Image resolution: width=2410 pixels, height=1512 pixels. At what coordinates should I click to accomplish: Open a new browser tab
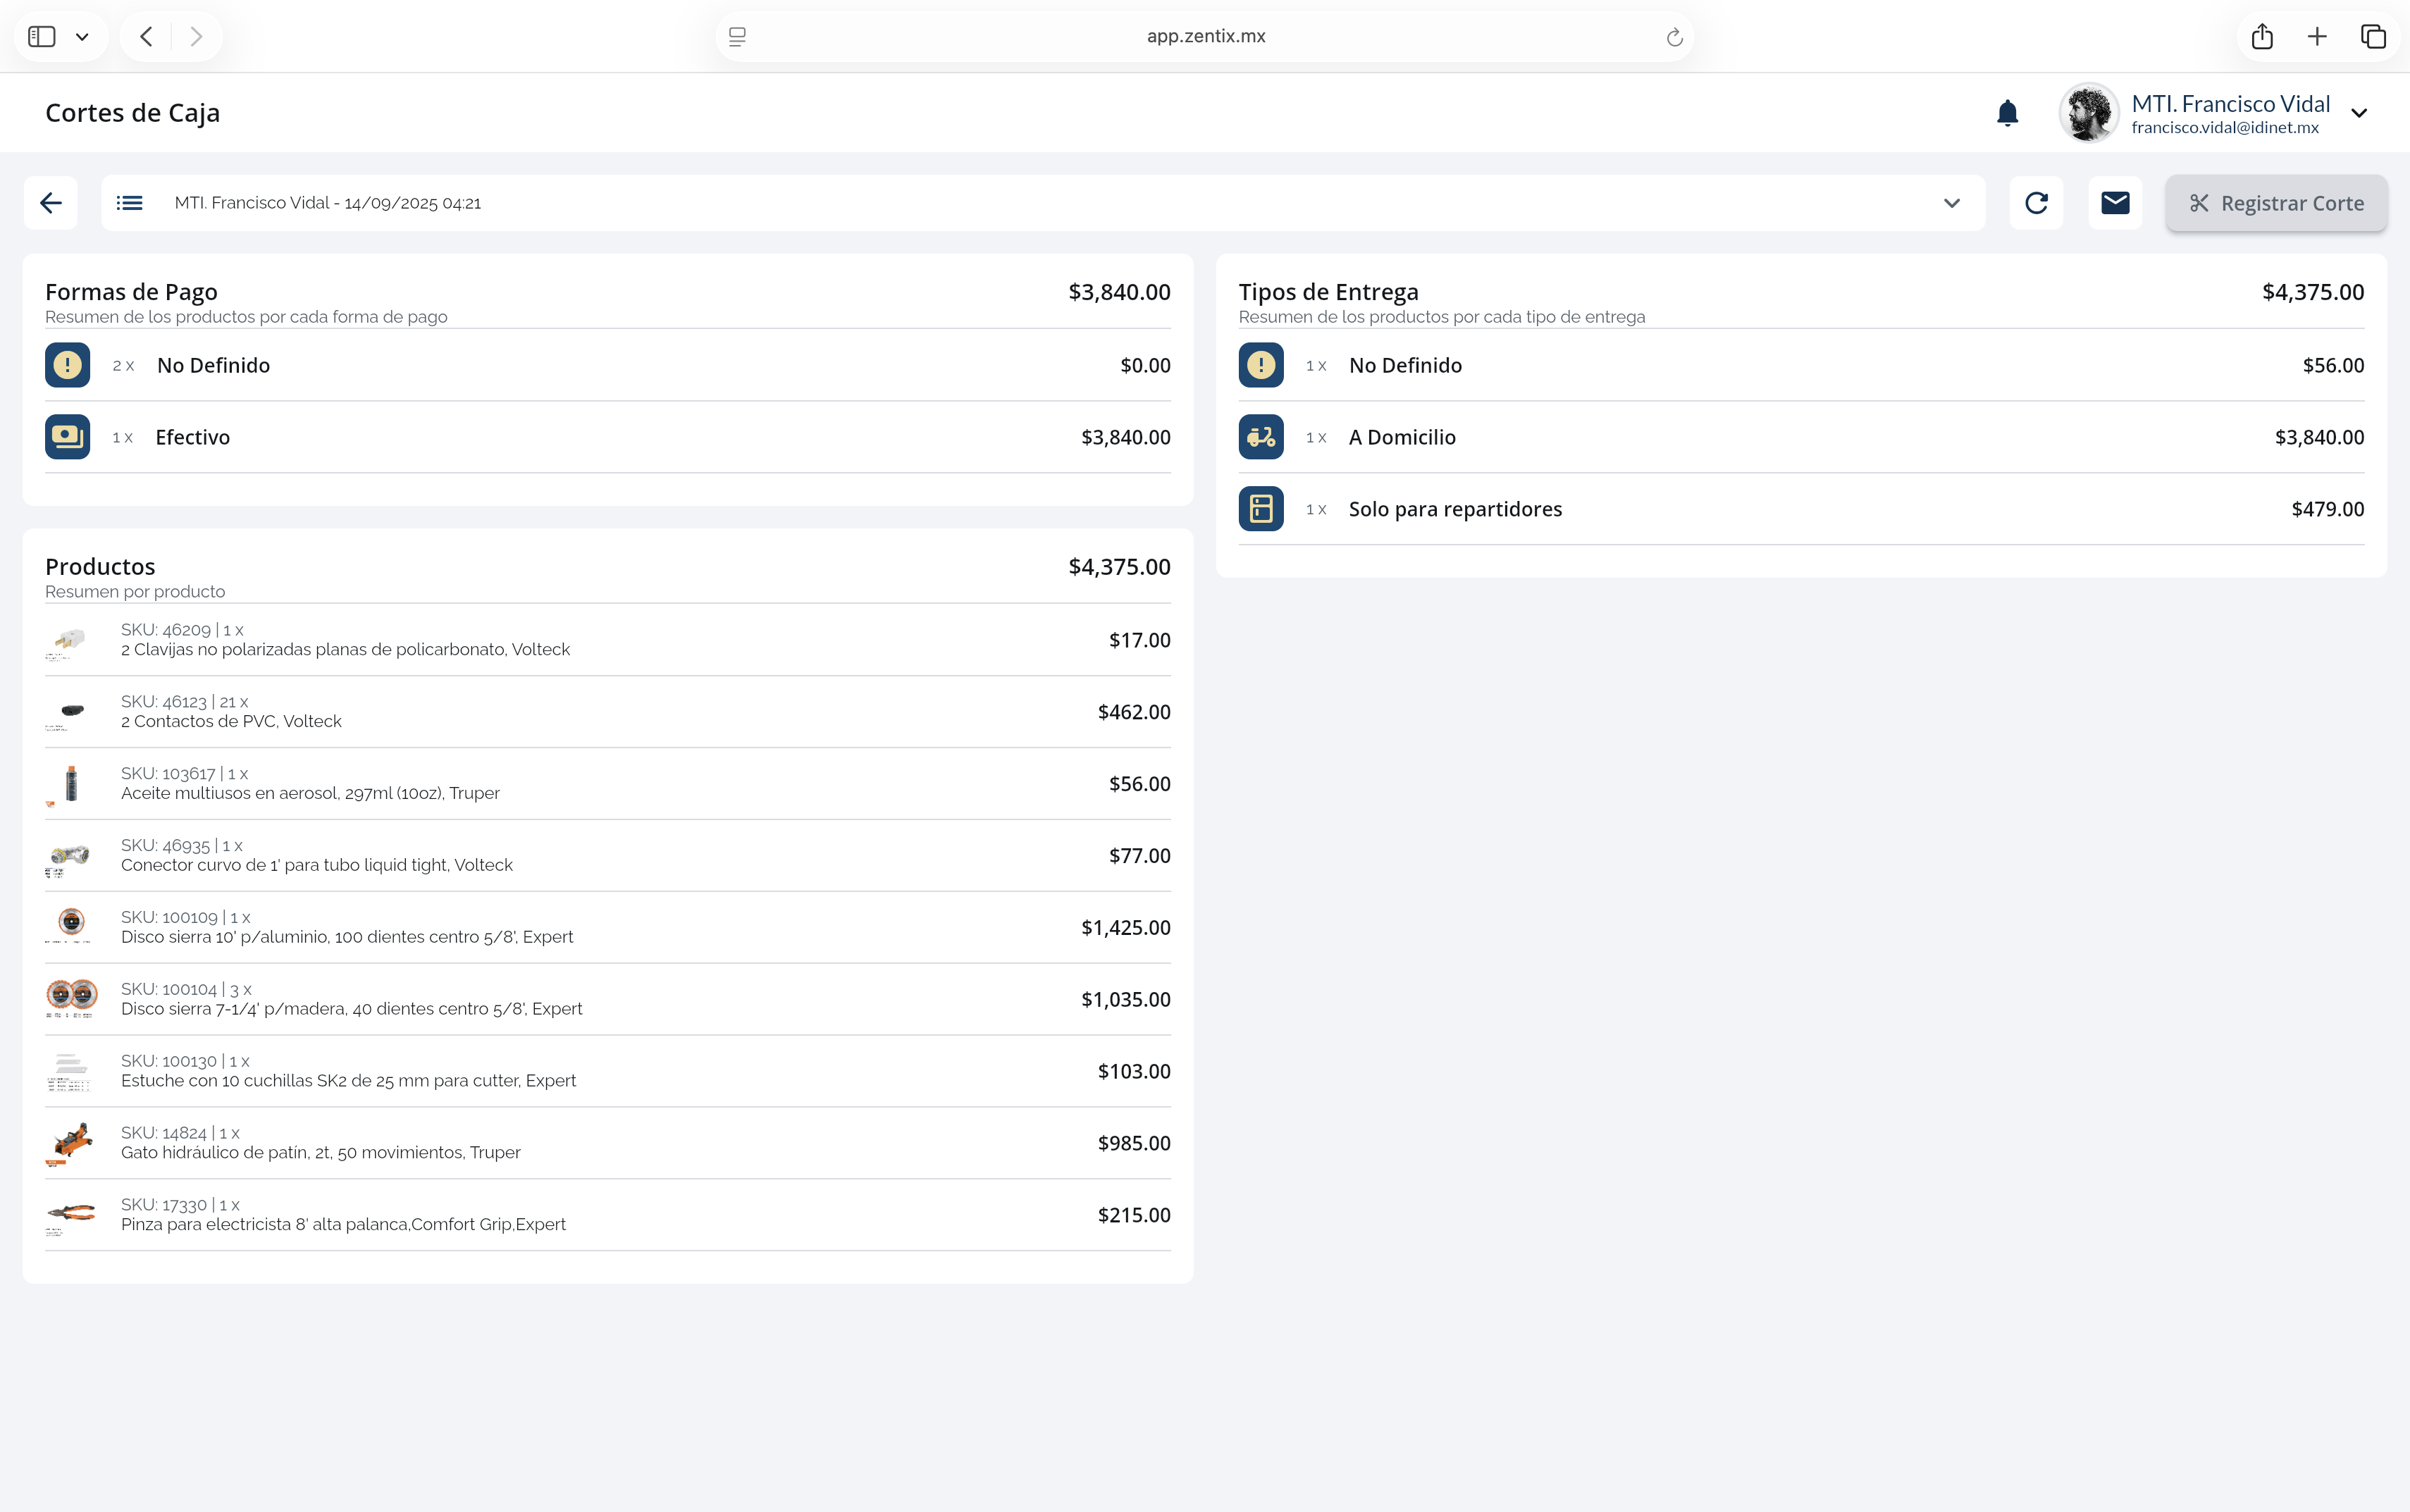point(2317,37)
